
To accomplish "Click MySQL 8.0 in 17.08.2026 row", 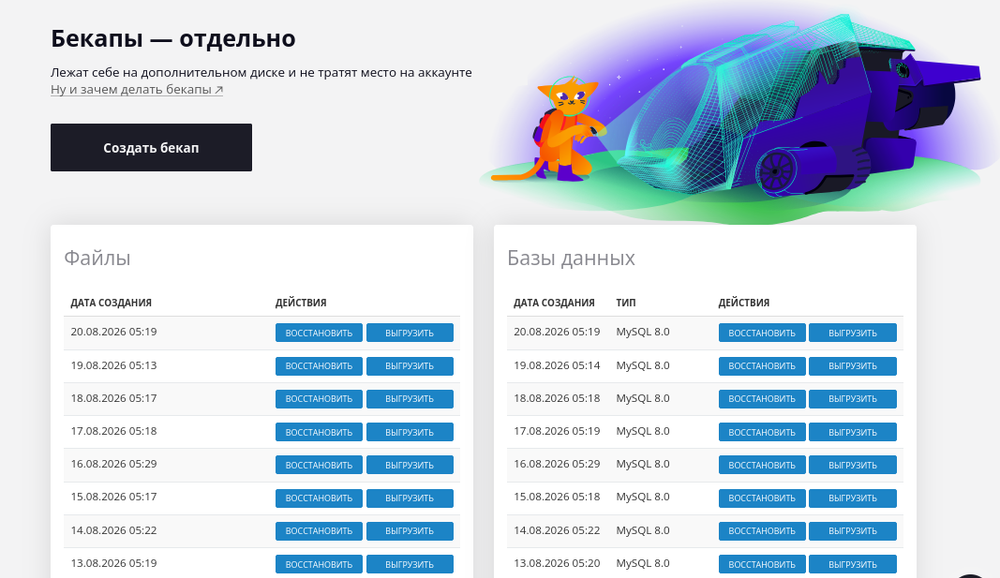I will tap(643, 431).
